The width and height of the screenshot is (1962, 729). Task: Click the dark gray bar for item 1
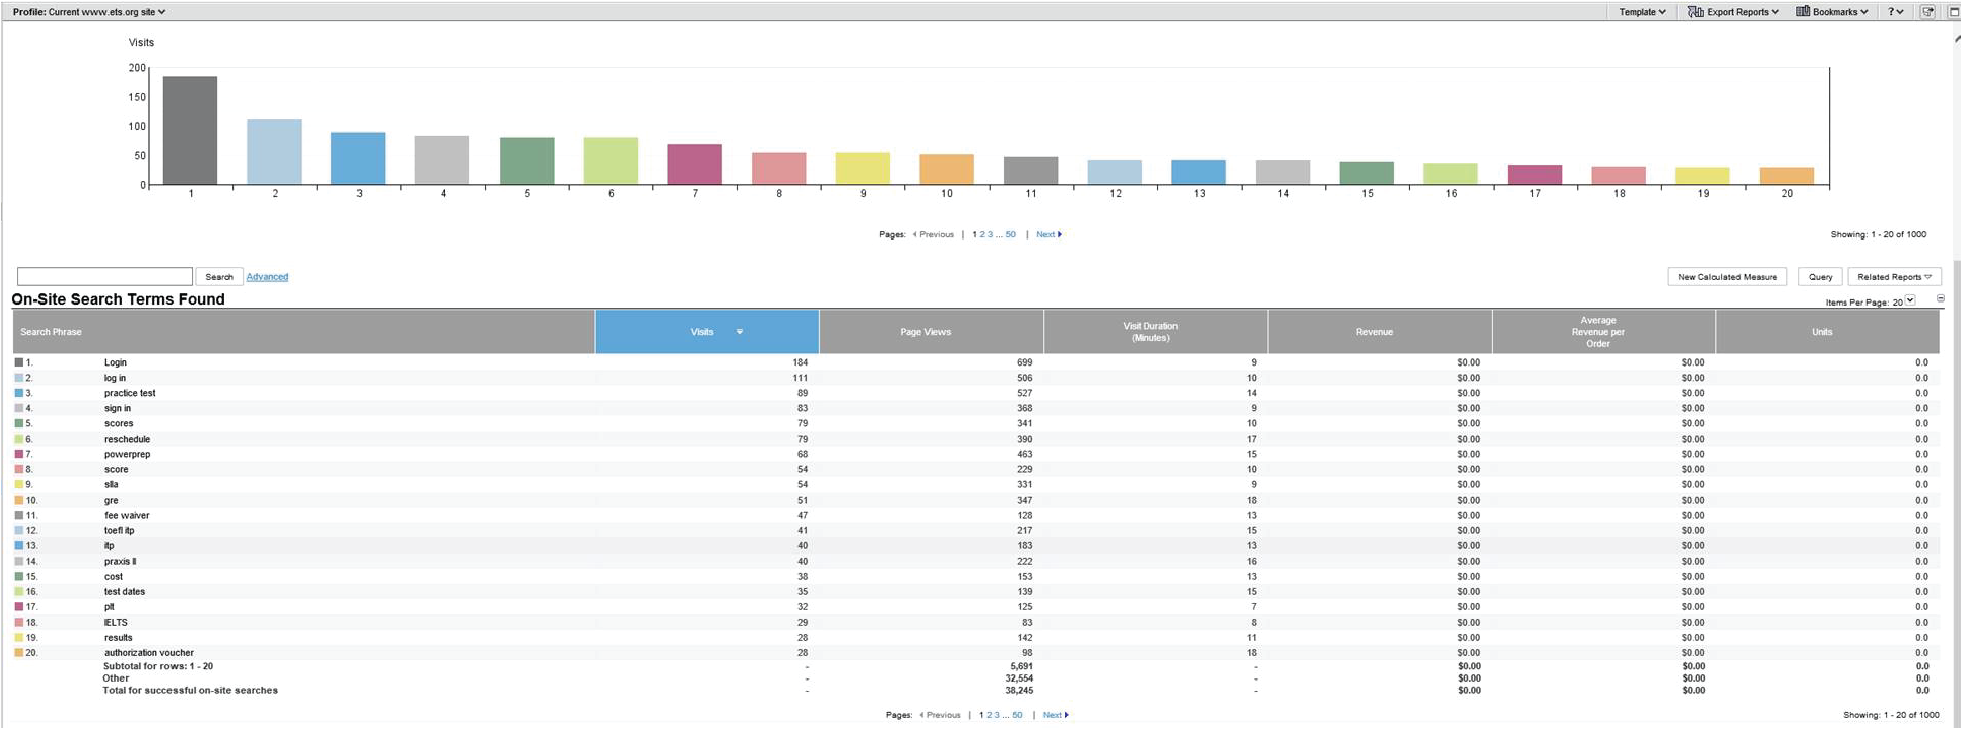click(x=190, y=130)
